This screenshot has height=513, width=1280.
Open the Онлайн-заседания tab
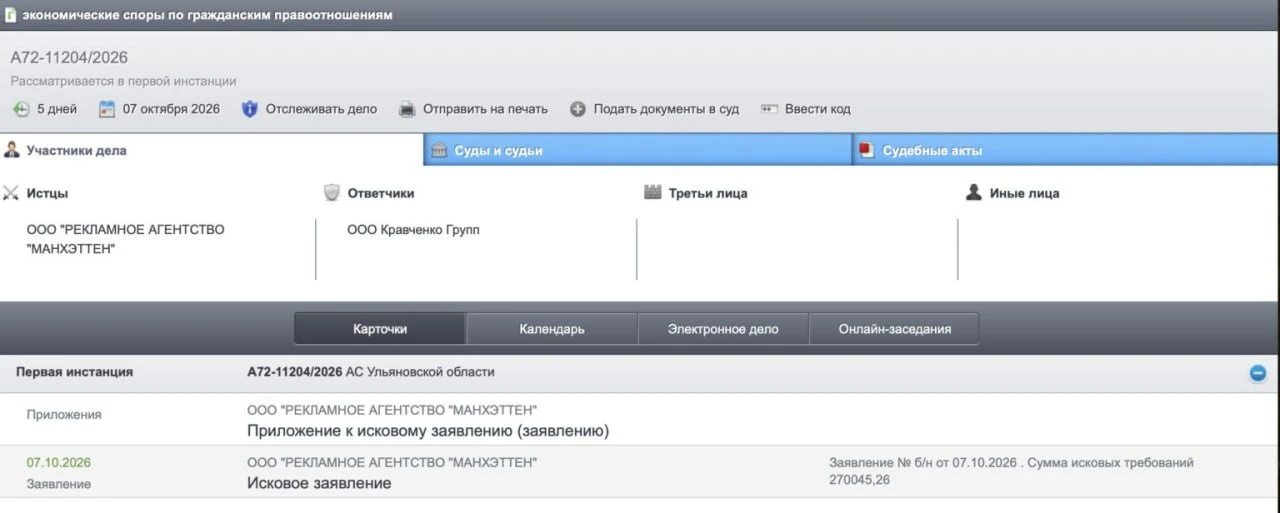(x=894, y=328)
